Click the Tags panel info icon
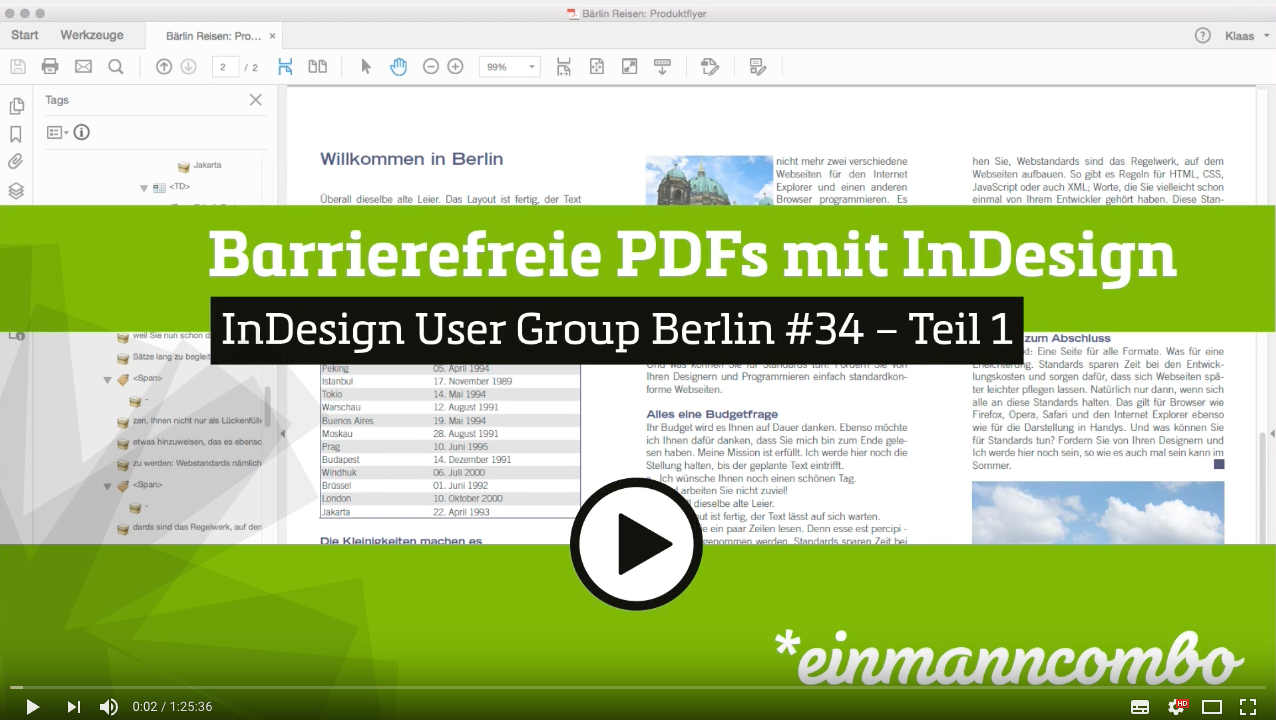Screen dimensions: 1276x720 coord(82,132)
